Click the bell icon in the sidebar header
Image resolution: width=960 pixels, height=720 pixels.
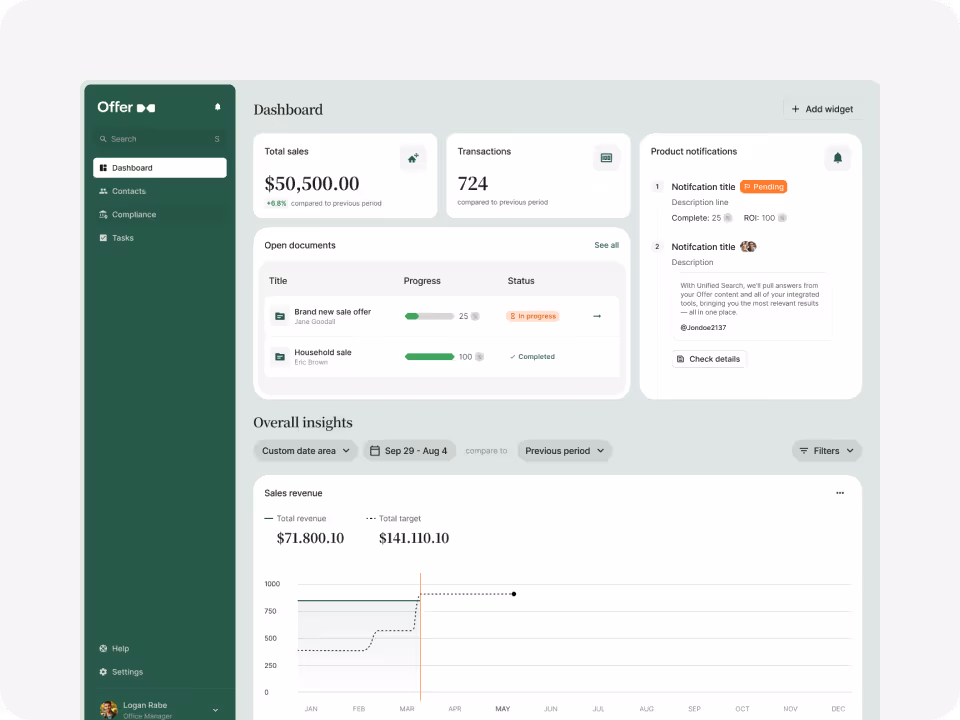pos(219,106)
